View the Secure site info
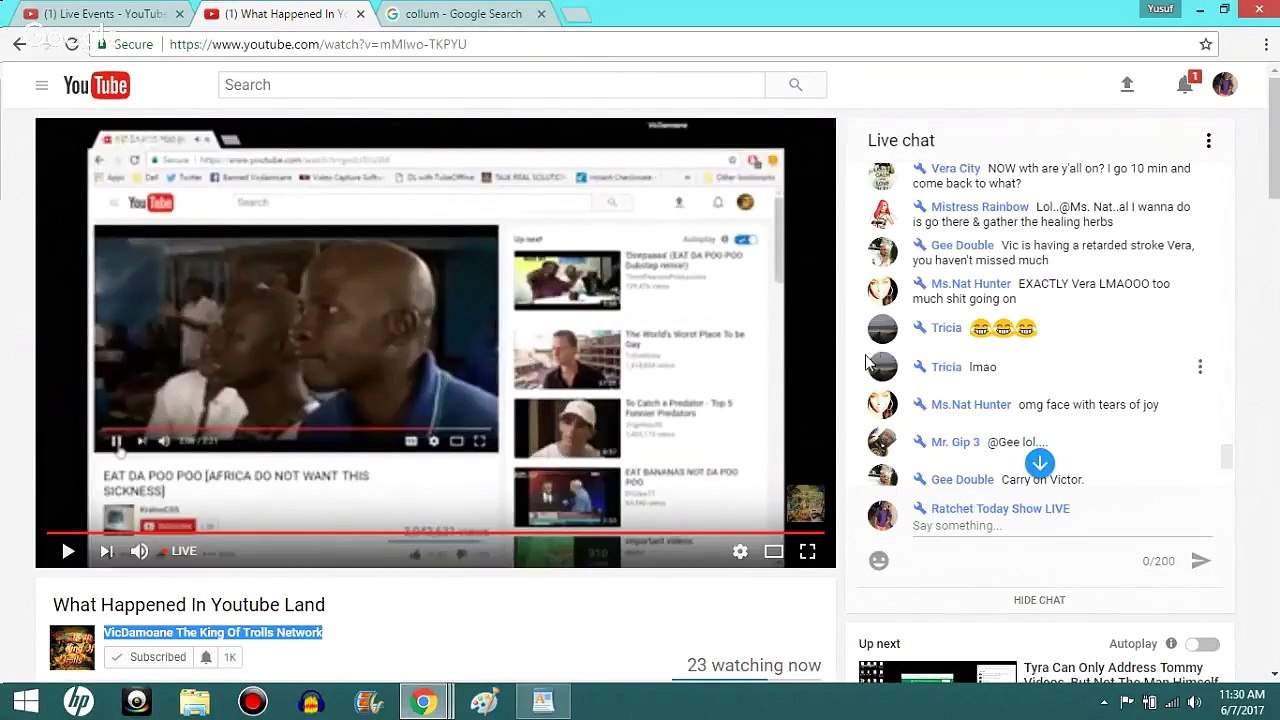The width and height of the screenshot is (1280, 720). pyautogui.click(x=124, y=44)
